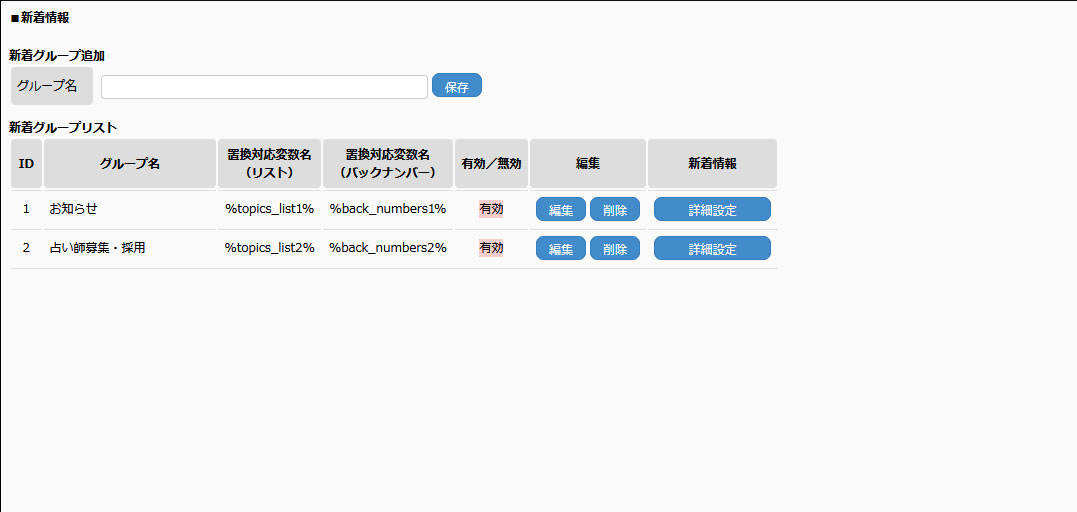Click the %topics_list2% variable cell
Screen dimensions: 1077x512
[x=269, y=248]
